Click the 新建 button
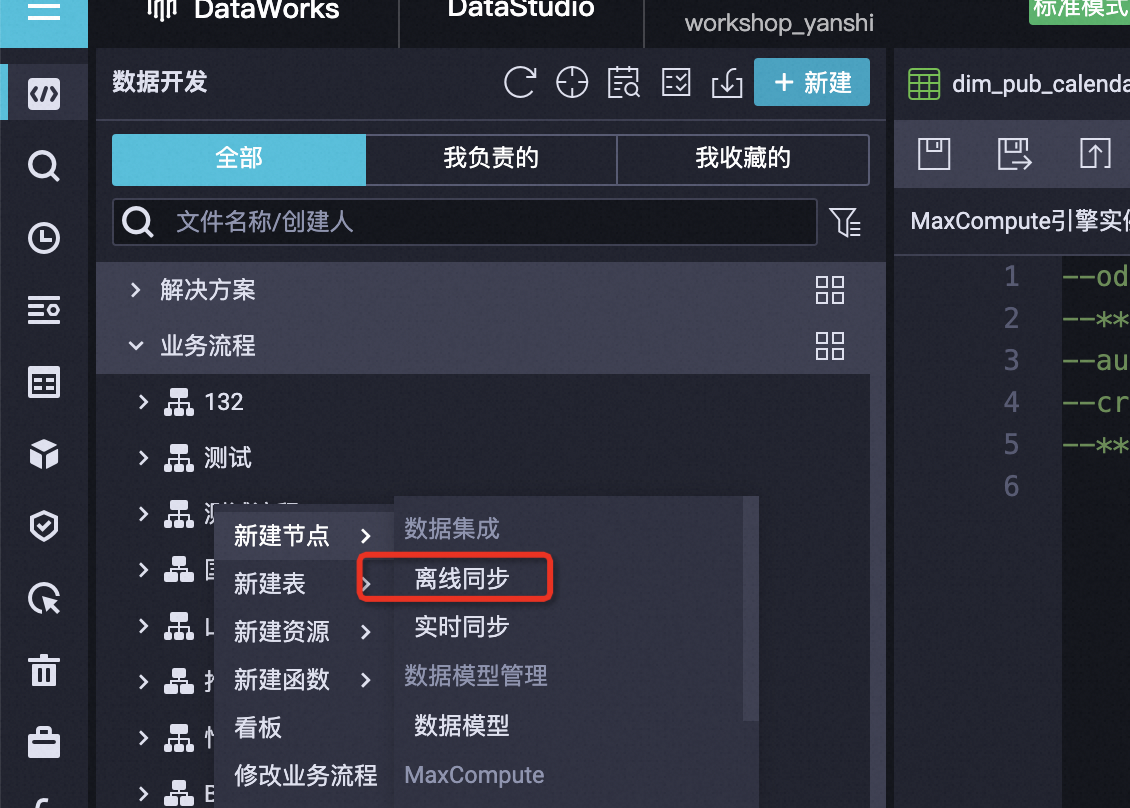The height and width of the screenshot is (808, 1130). [811, 82]
